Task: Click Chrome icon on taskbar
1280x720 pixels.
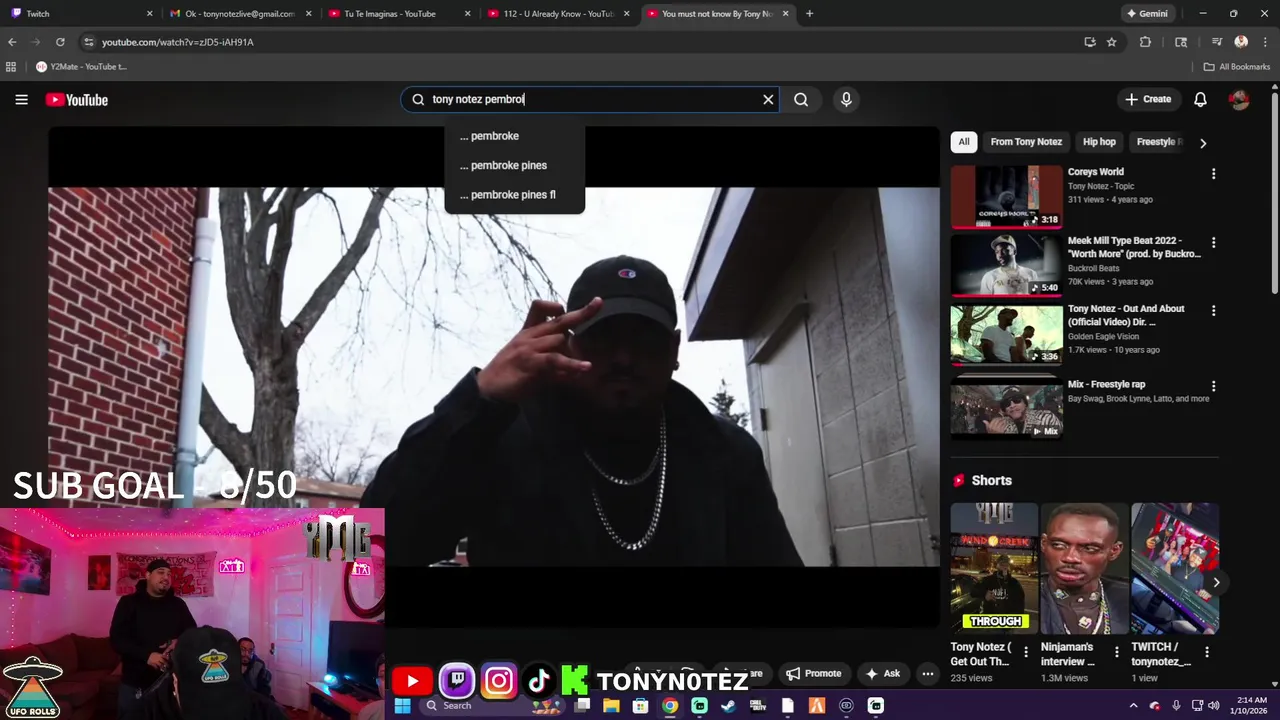Action: (670, 705)
